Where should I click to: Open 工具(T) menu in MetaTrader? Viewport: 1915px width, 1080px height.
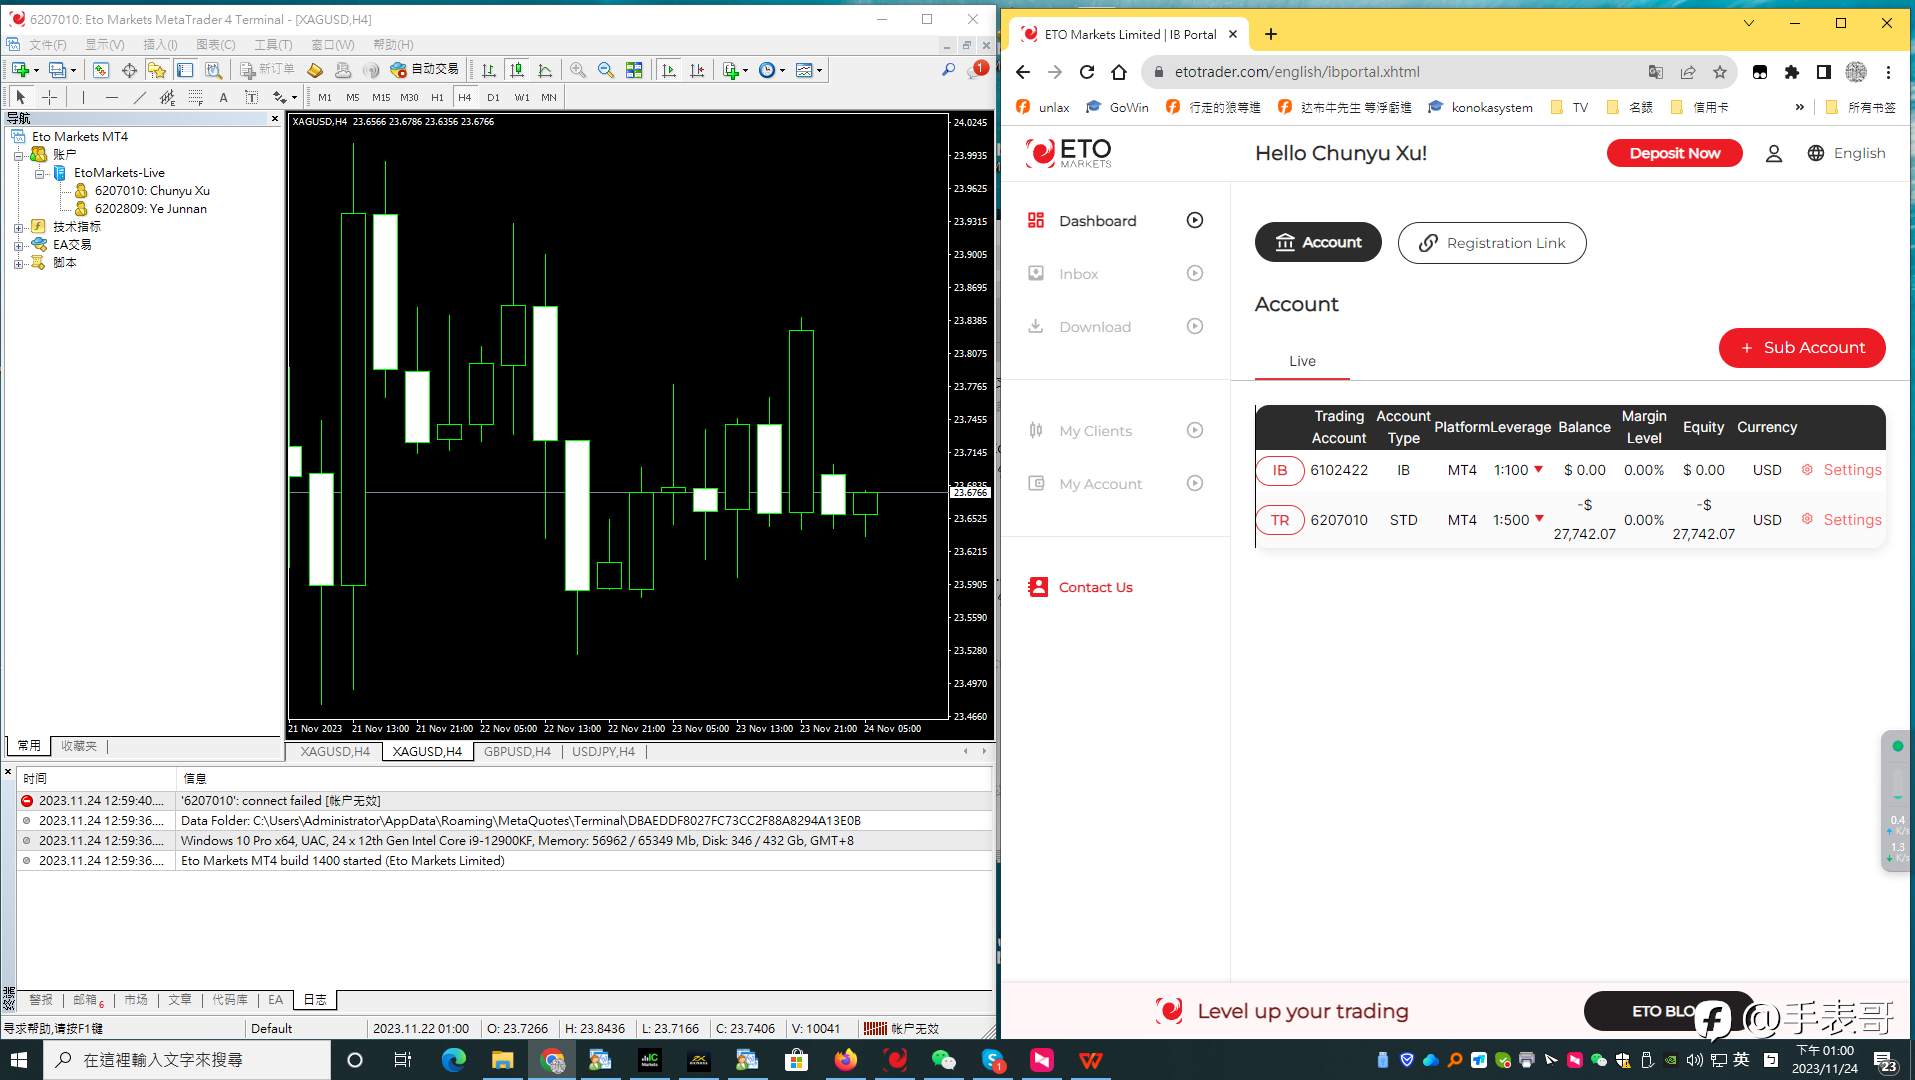[x=273, y=44]
